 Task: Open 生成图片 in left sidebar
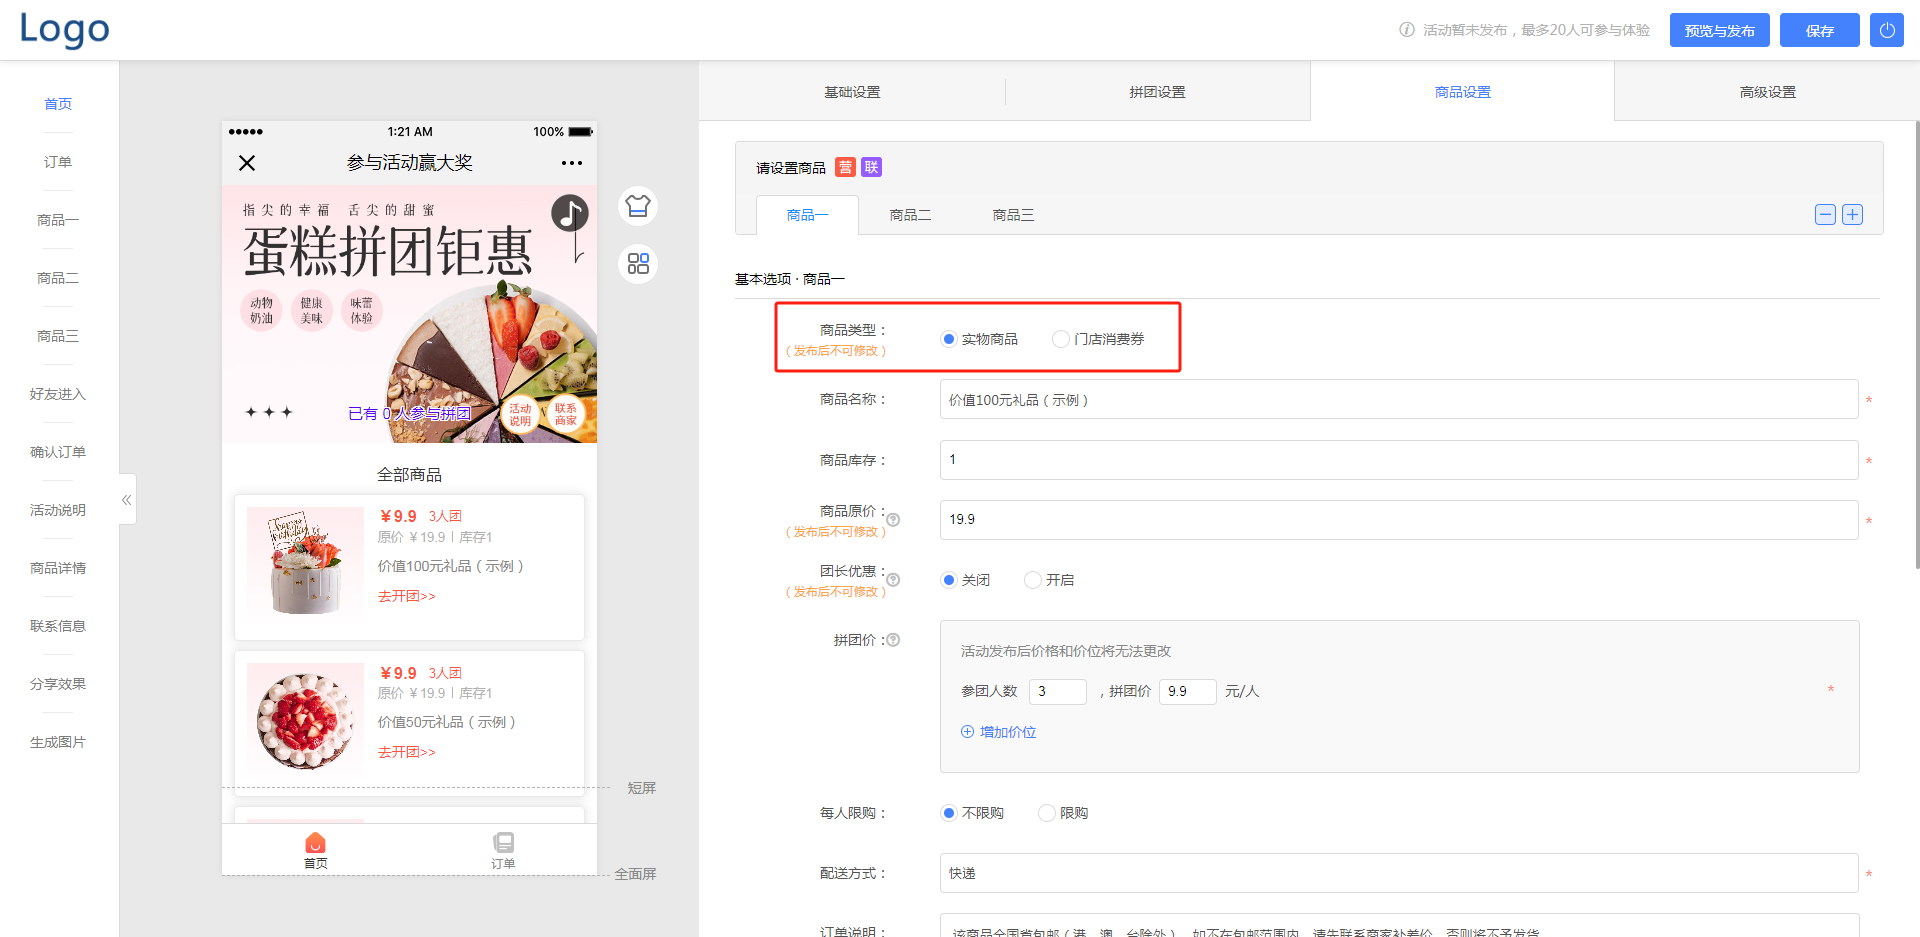coord(58,742)
